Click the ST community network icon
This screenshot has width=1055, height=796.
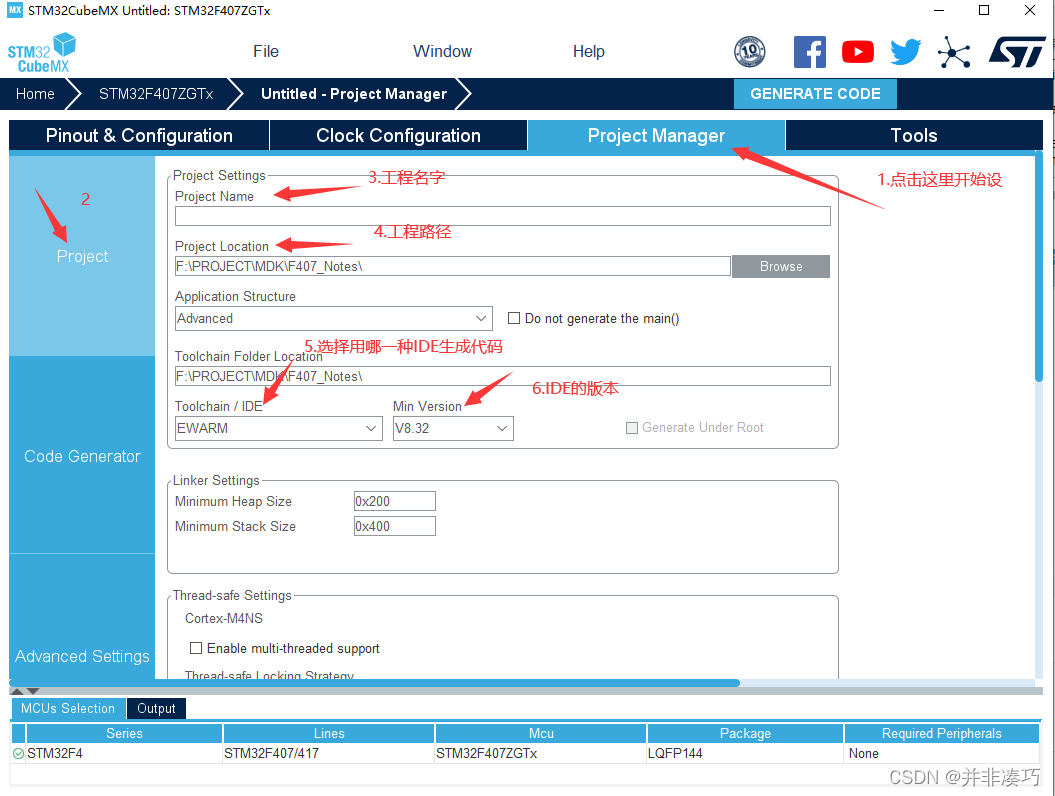954,52
